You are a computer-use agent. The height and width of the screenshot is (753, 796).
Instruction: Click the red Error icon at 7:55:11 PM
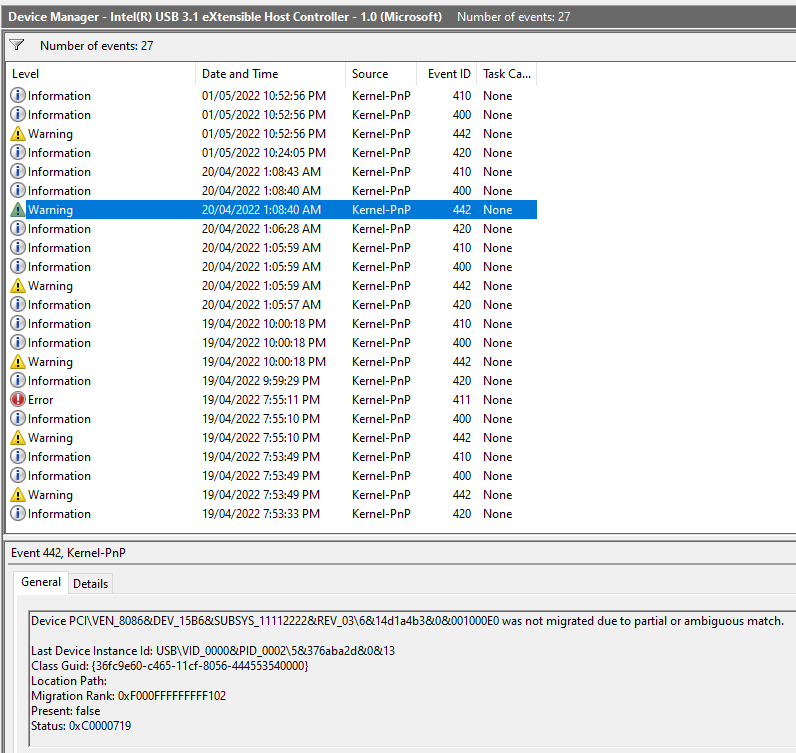(18, 400)
